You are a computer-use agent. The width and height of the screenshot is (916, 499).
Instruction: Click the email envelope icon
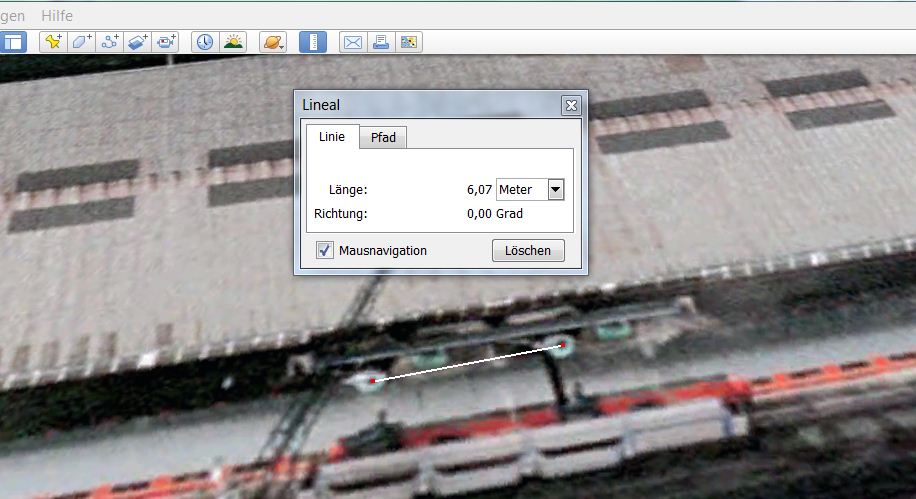point(353,42)
